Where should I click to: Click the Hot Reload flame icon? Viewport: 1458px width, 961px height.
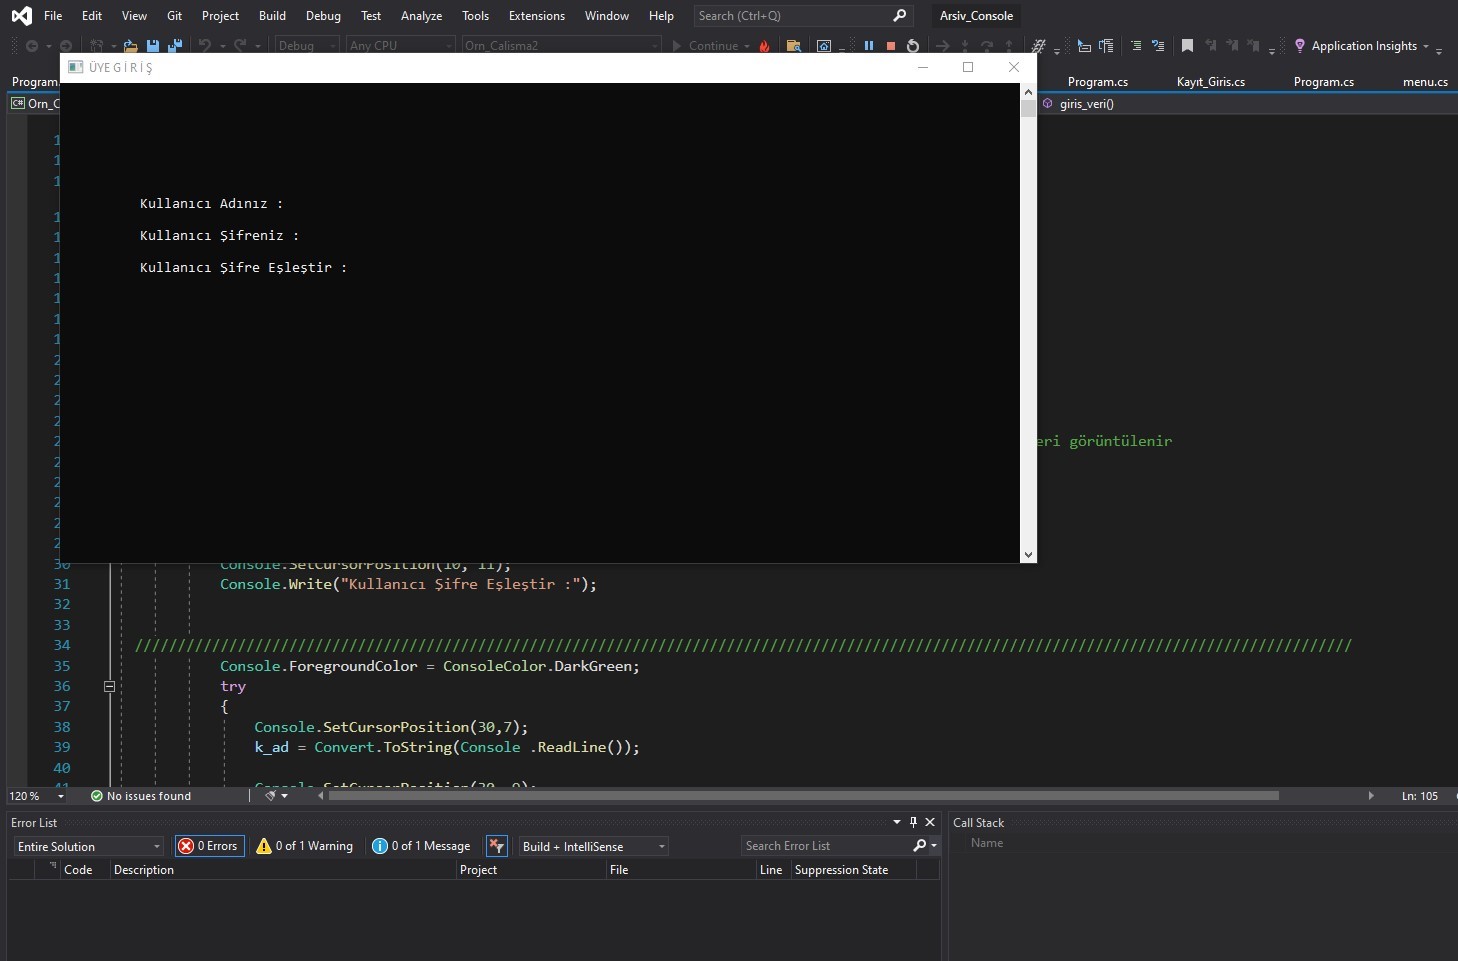pos(765,46)
